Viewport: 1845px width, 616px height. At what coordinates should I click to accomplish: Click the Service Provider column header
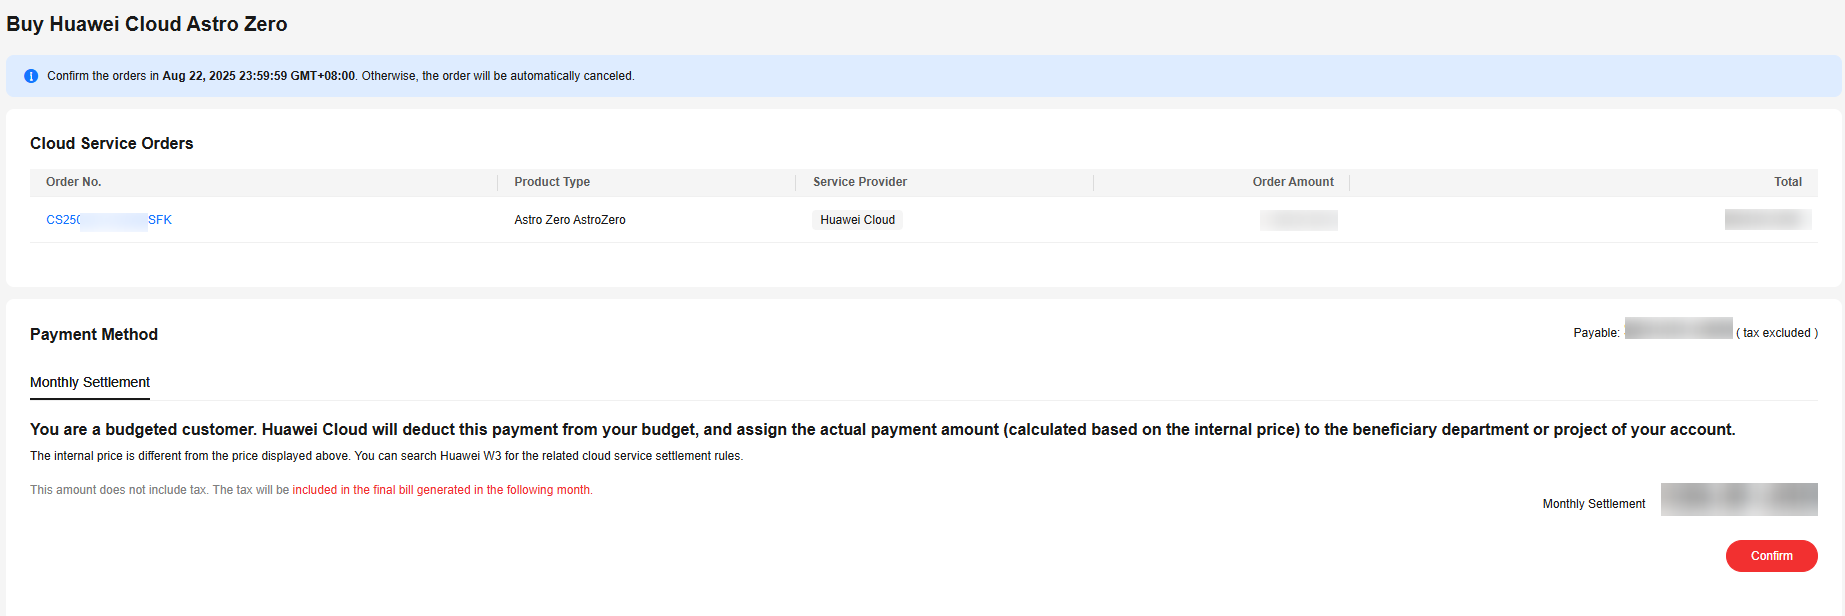pos(860,182)
